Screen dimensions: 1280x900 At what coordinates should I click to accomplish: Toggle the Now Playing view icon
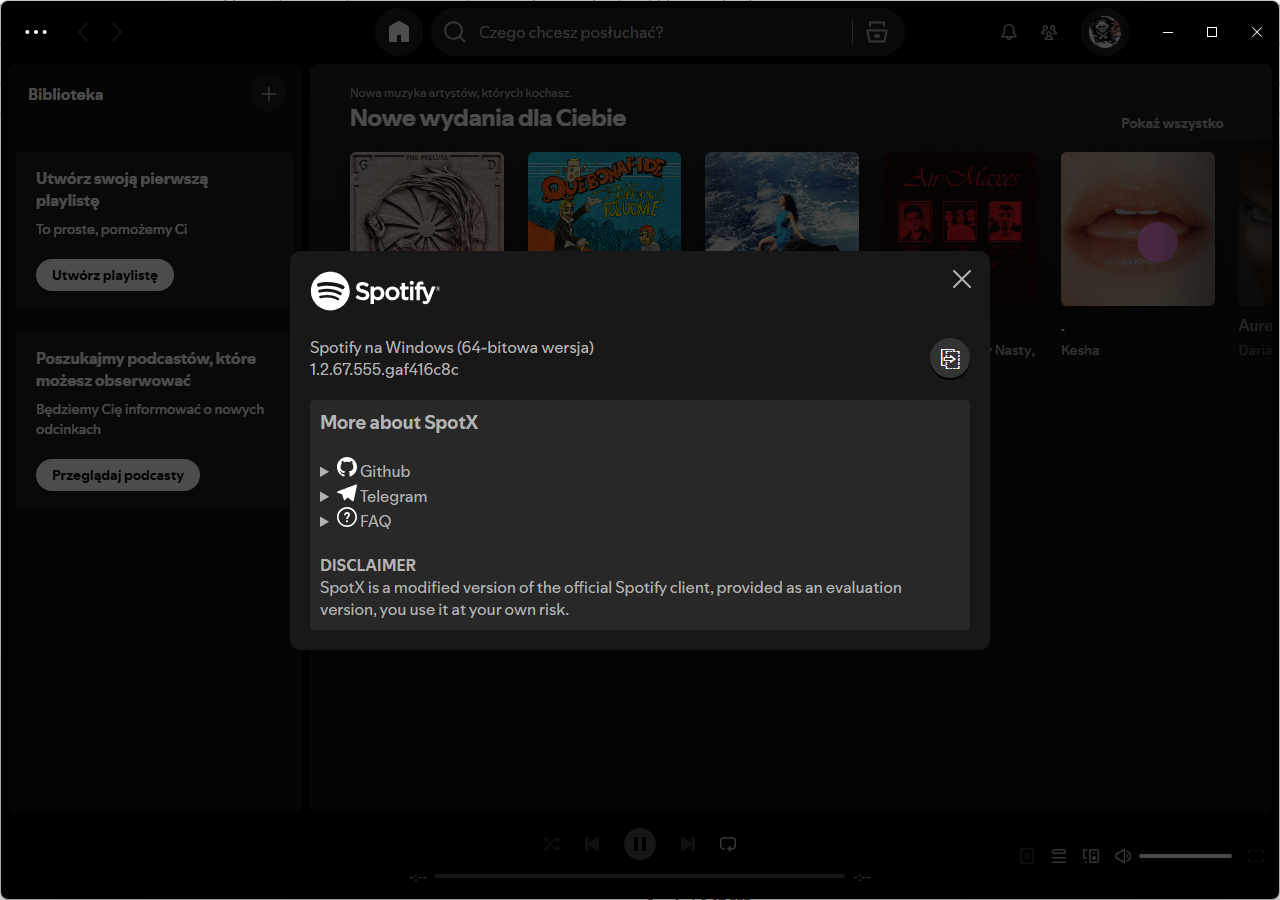(1027, 856)
